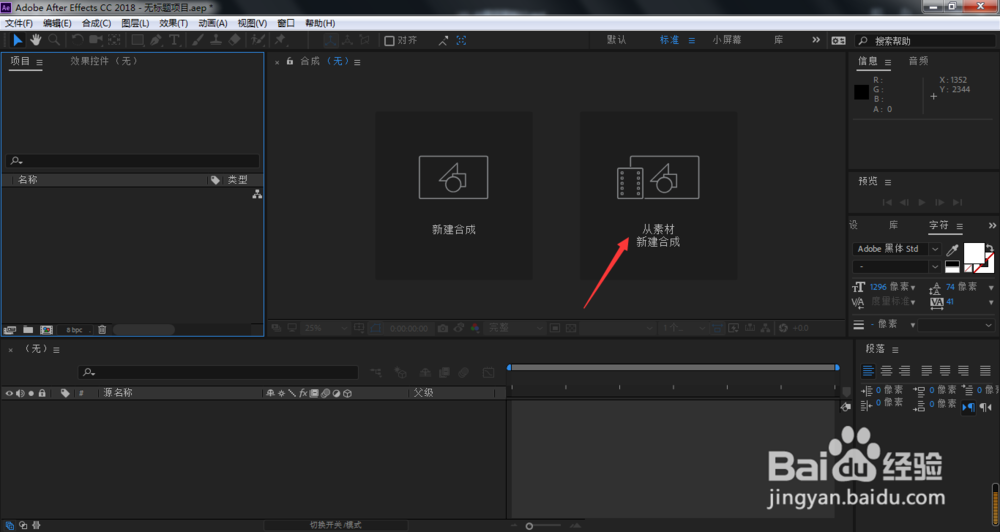
Task: Open the stroke options dropdown in Character panel
Action: coord(955,325)
